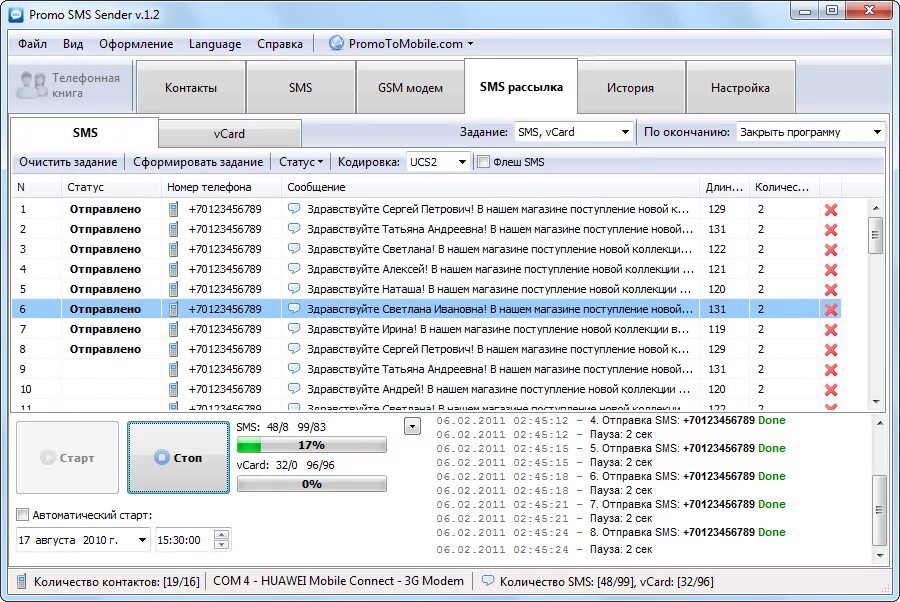Screen dimensions: 900x602
Task: Click the SMS count bubble icon in status bar
Action: 487,580
